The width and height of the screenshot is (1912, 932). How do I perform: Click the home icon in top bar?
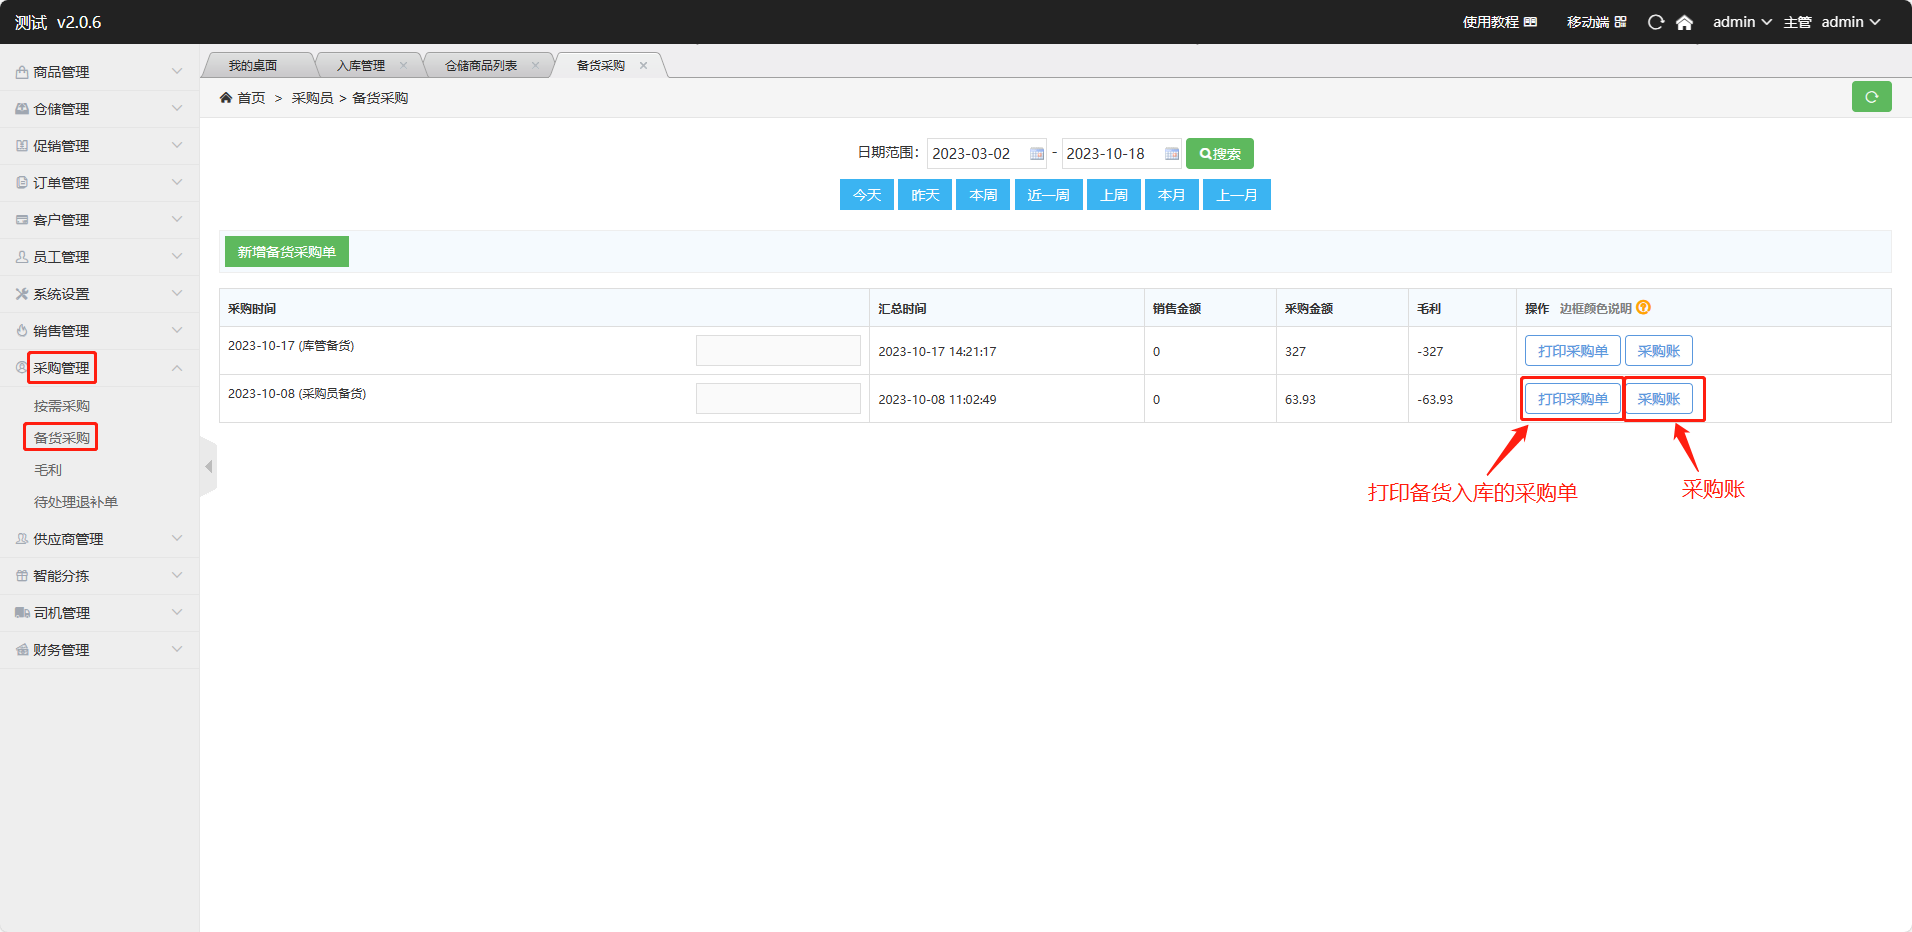[x=1684, y=22]
